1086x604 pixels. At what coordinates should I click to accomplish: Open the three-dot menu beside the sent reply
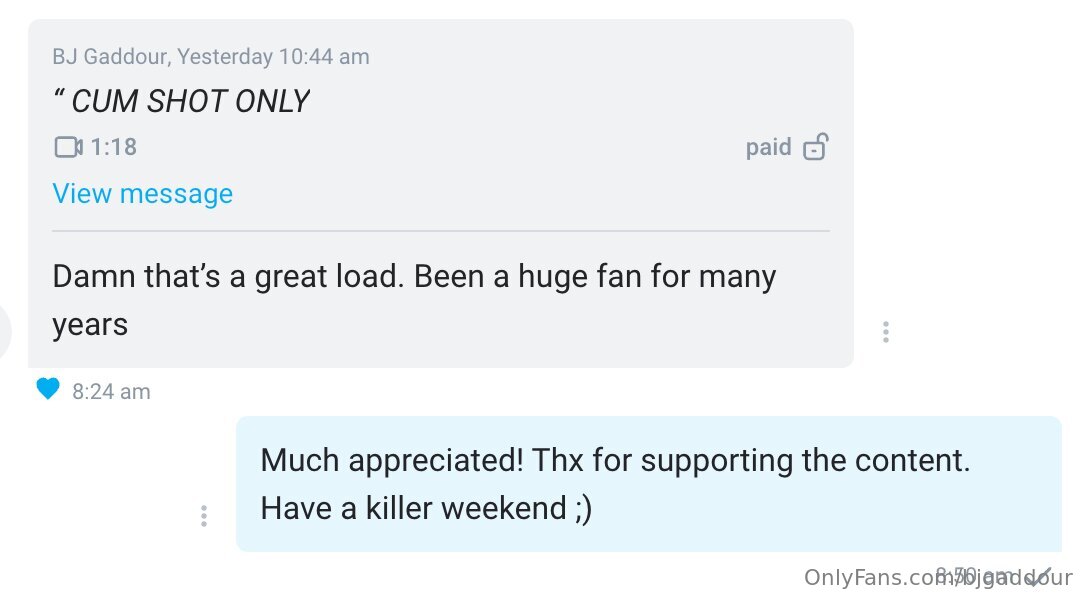(204, 515)
